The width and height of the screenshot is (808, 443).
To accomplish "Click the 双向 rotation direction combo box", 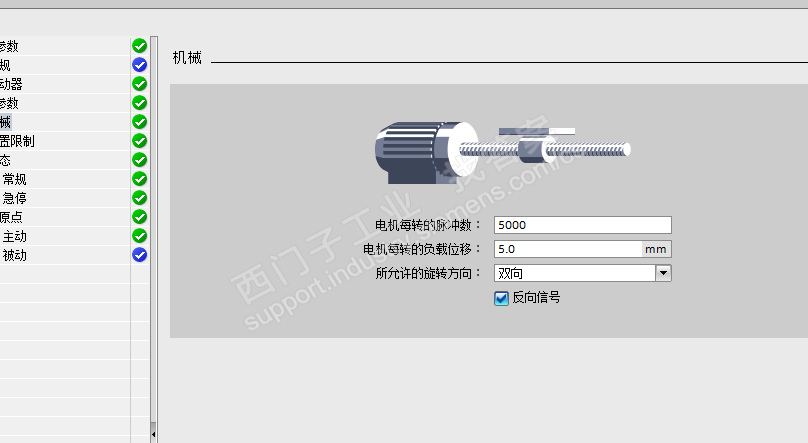I will pyautogui.click(x=582, y=273).
